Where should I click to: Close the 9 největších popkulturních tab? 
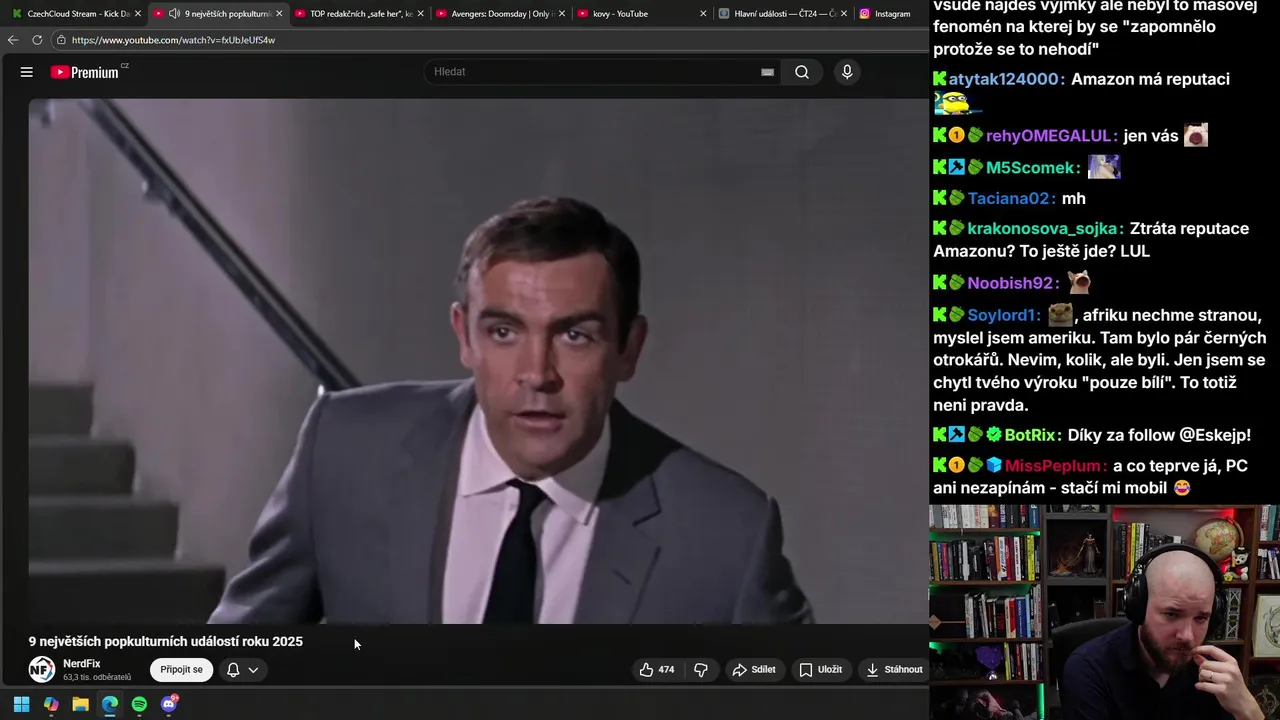coord(279,14)
